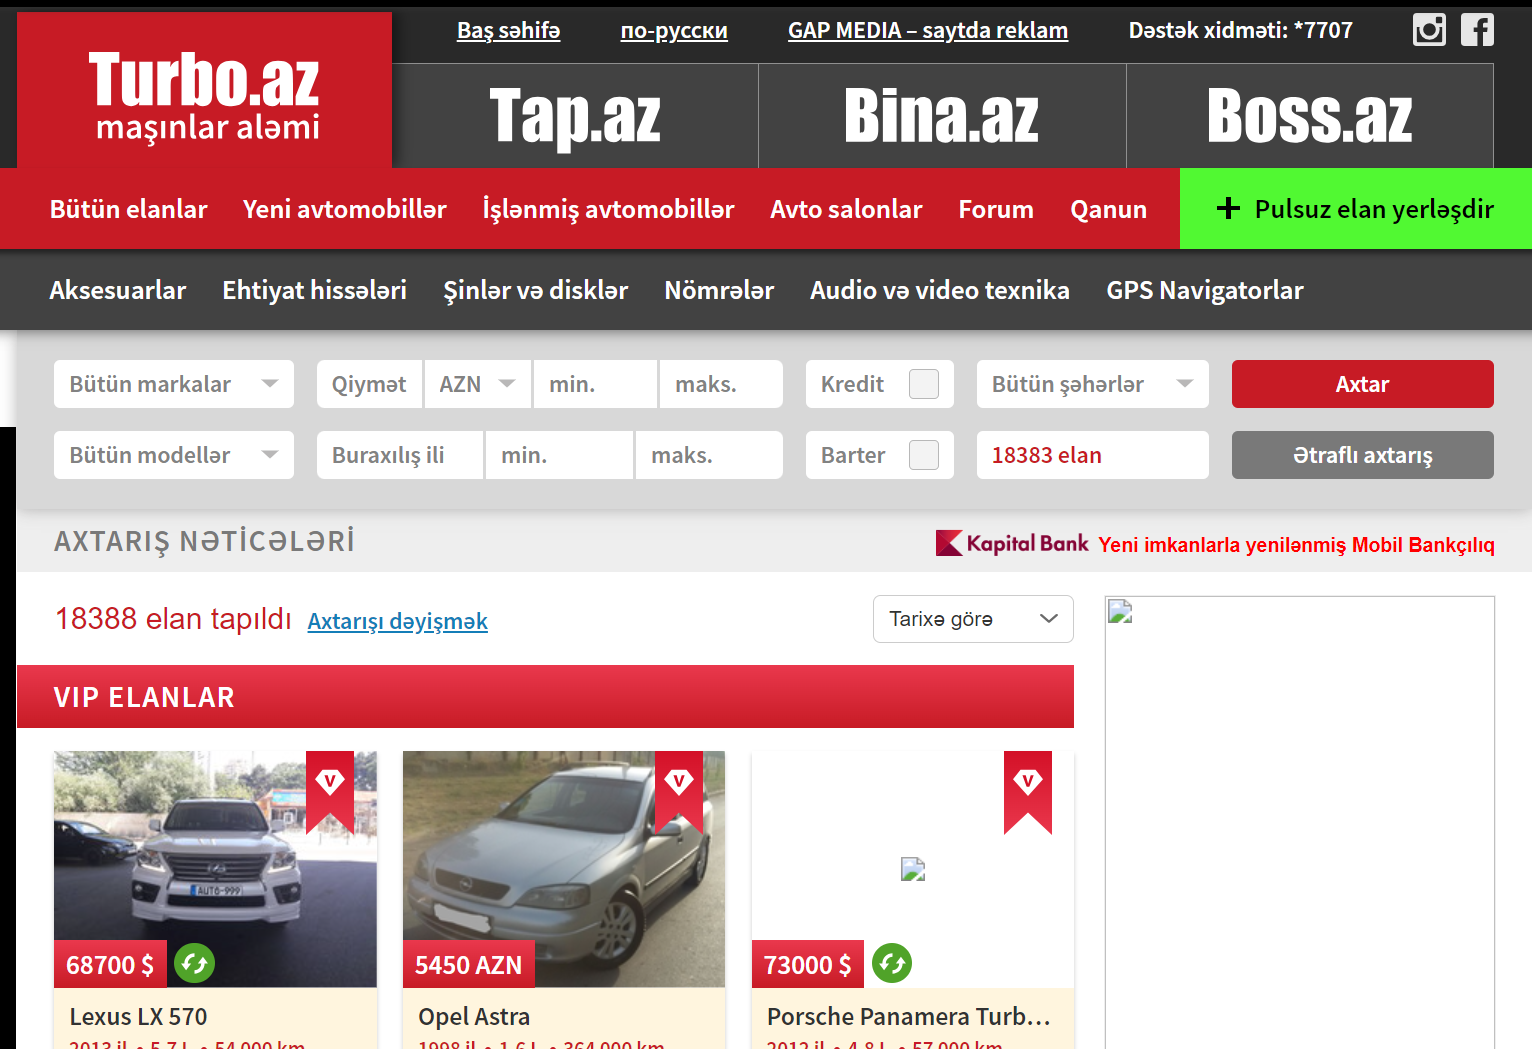
Task: Click the 18383 elan count field
Action: [x=1093, y=455]
